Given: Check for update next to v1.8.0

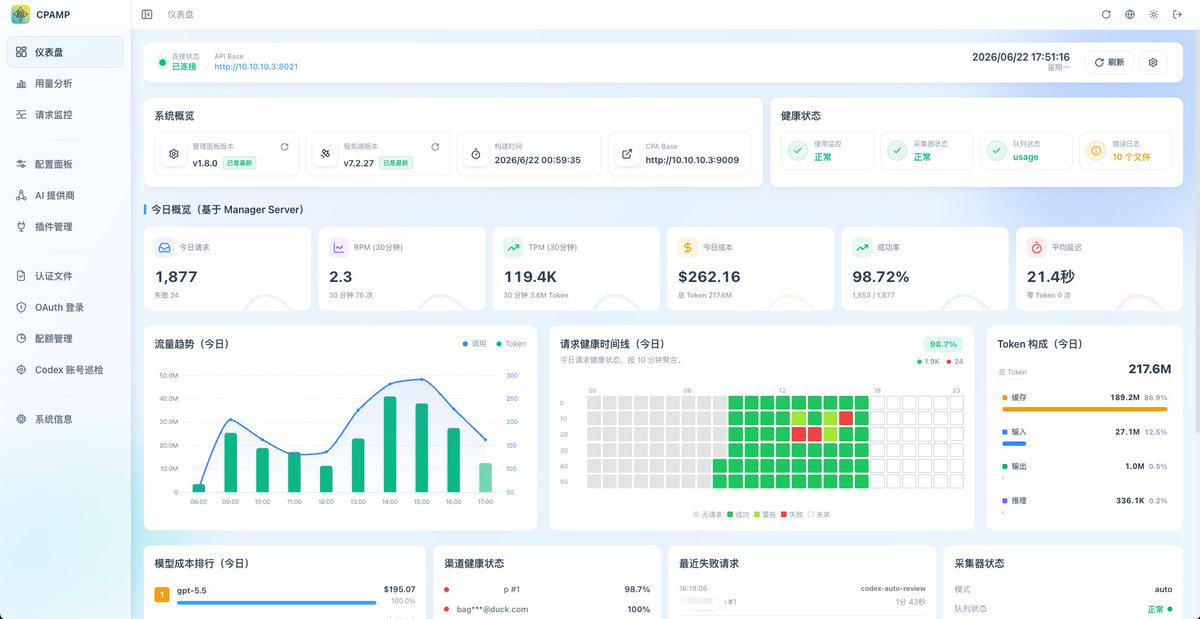Looking at the screenshot, I should coord(284,147).
